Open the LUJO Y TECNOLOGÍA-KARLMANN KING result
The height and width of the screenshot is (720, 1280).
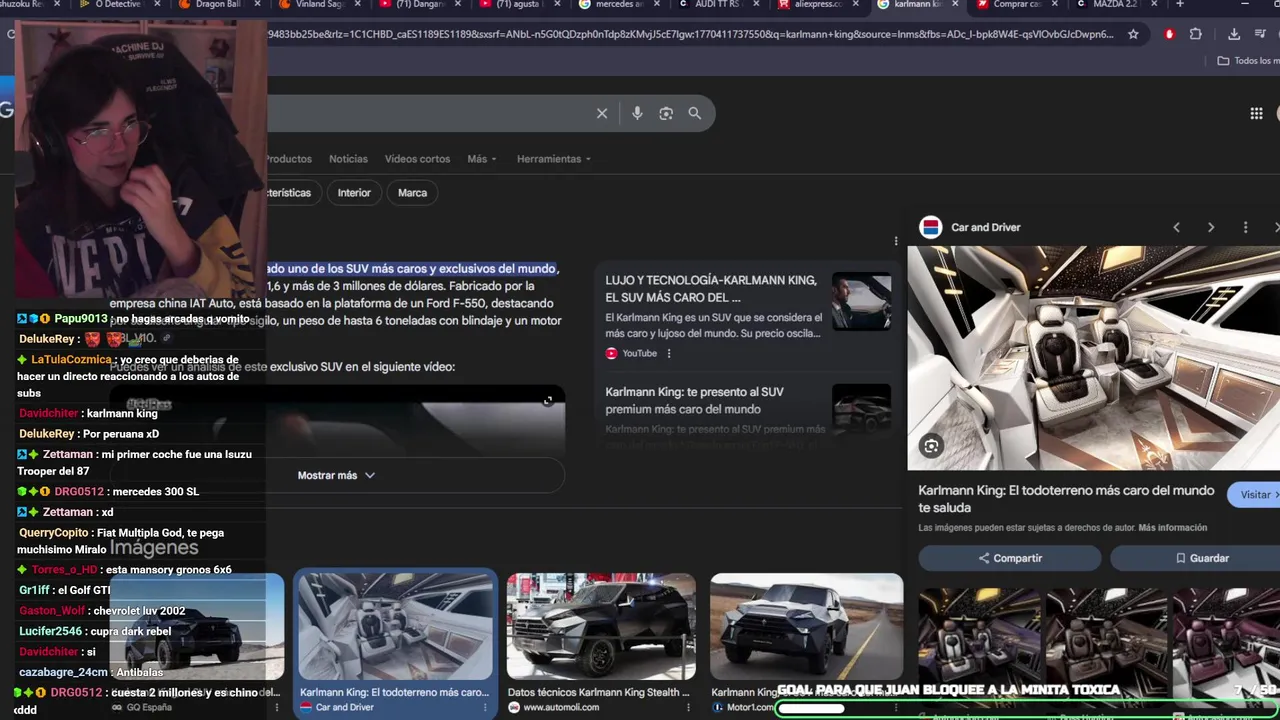pyautogui.click(x=710, y=289)
